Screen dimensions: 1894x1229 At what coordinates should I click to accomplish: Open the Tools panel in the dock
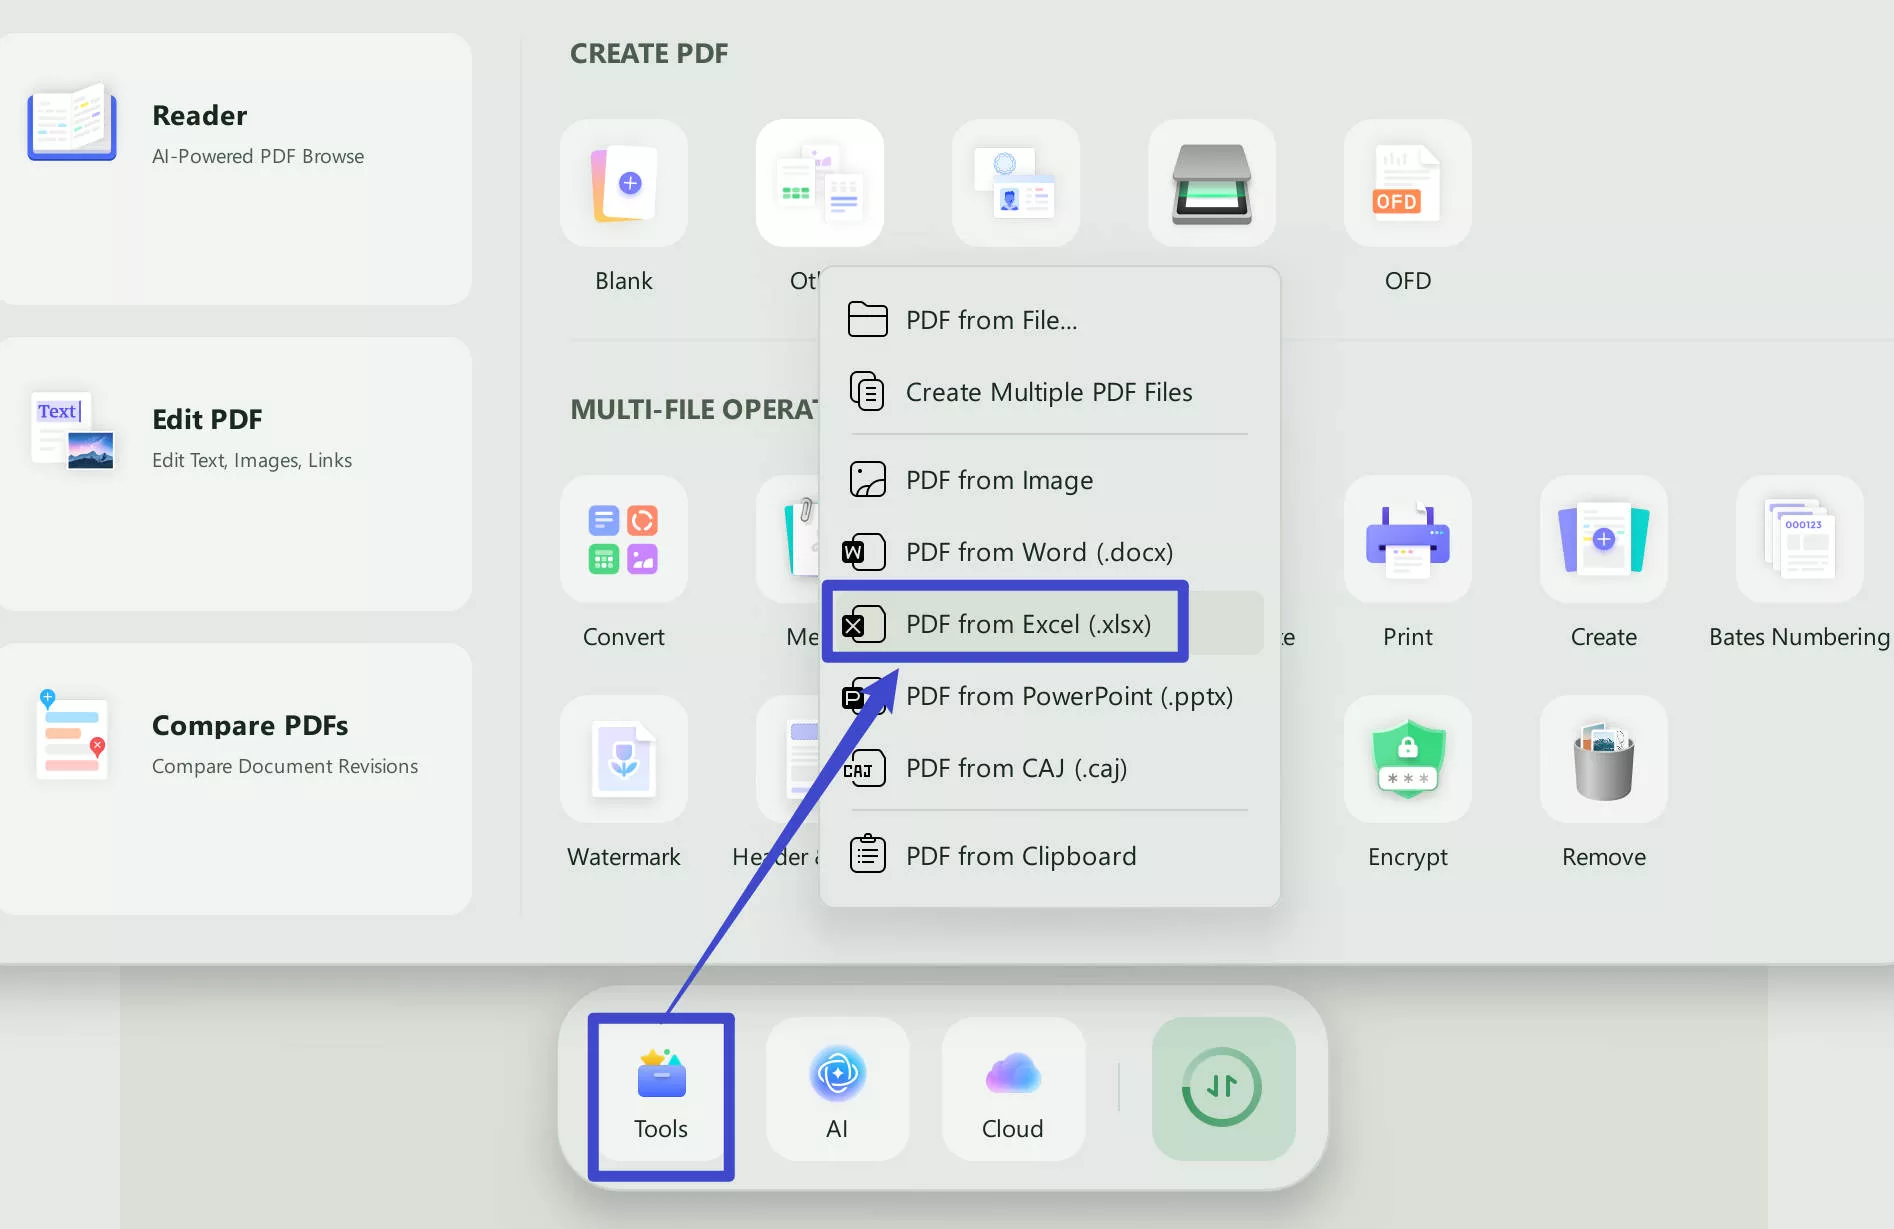pyautogui.click(x=660, y=1090)
